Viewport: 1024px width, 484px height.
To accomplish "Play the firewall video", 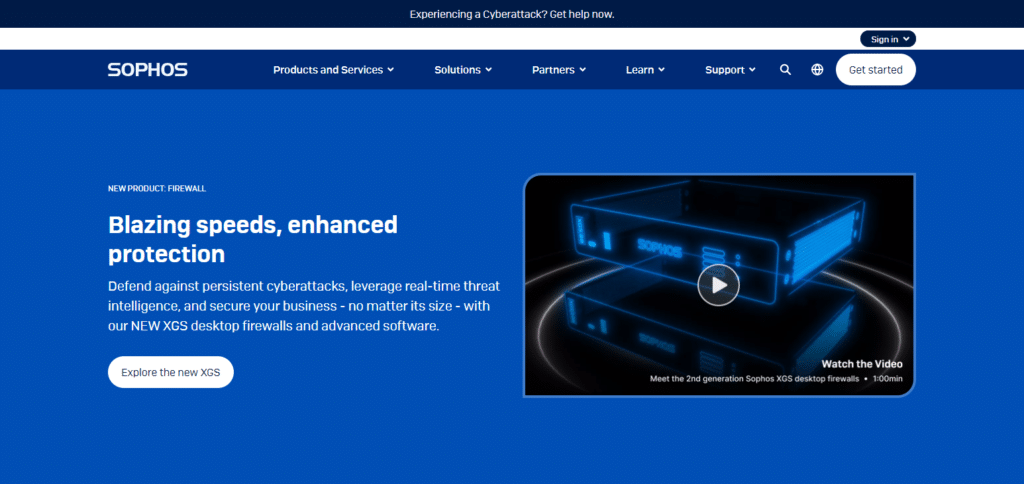I will point(718,285).
